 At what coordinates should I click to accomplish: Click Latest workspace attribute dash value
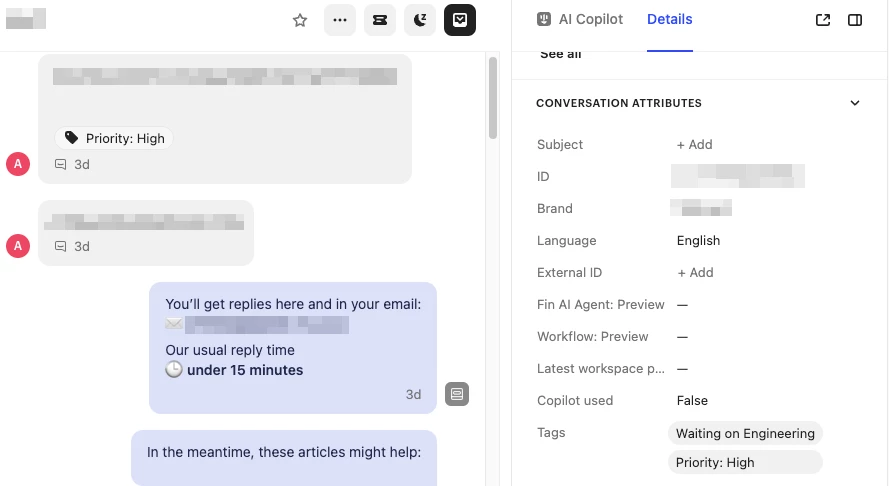point(683,369)
